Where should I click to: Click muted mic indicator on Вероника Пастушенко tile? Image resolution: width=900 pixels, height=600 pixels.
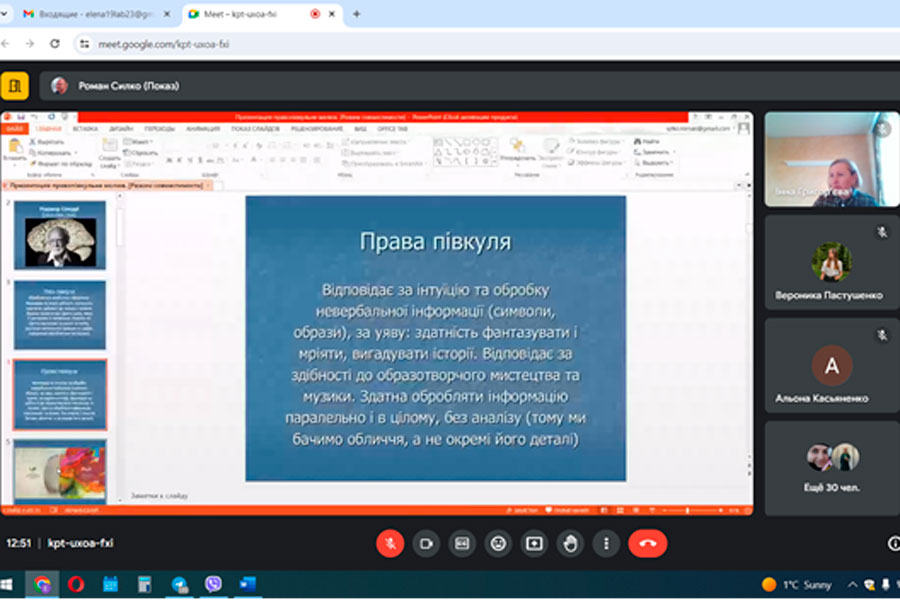click(x=882, y=232)
